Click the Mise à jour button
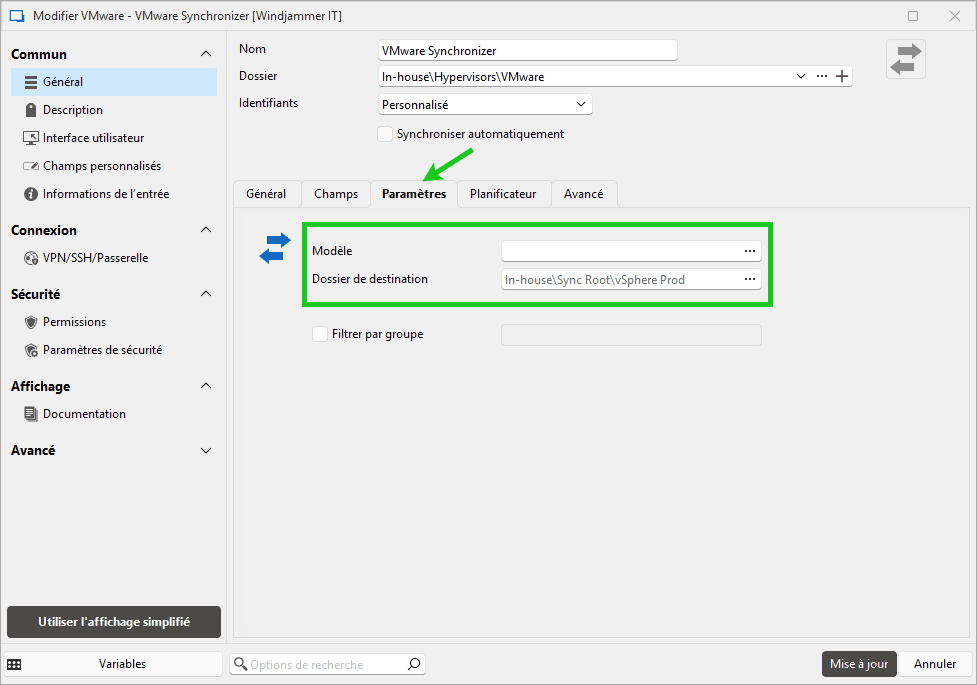Screen dimensions: 977x685 pyautogui.click(x=858, y=664)
